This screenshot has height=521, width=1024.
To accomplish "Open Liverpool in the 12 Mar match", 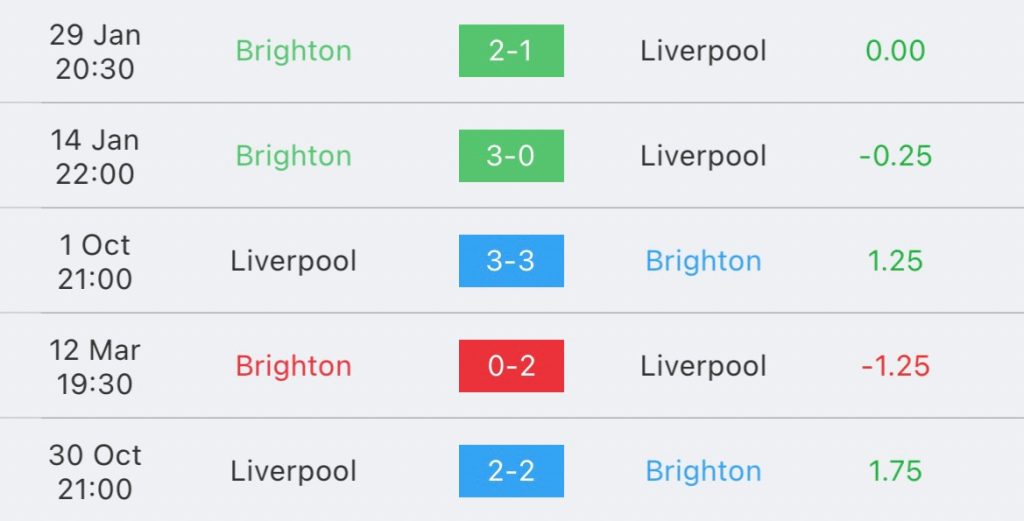I will 703,366.
